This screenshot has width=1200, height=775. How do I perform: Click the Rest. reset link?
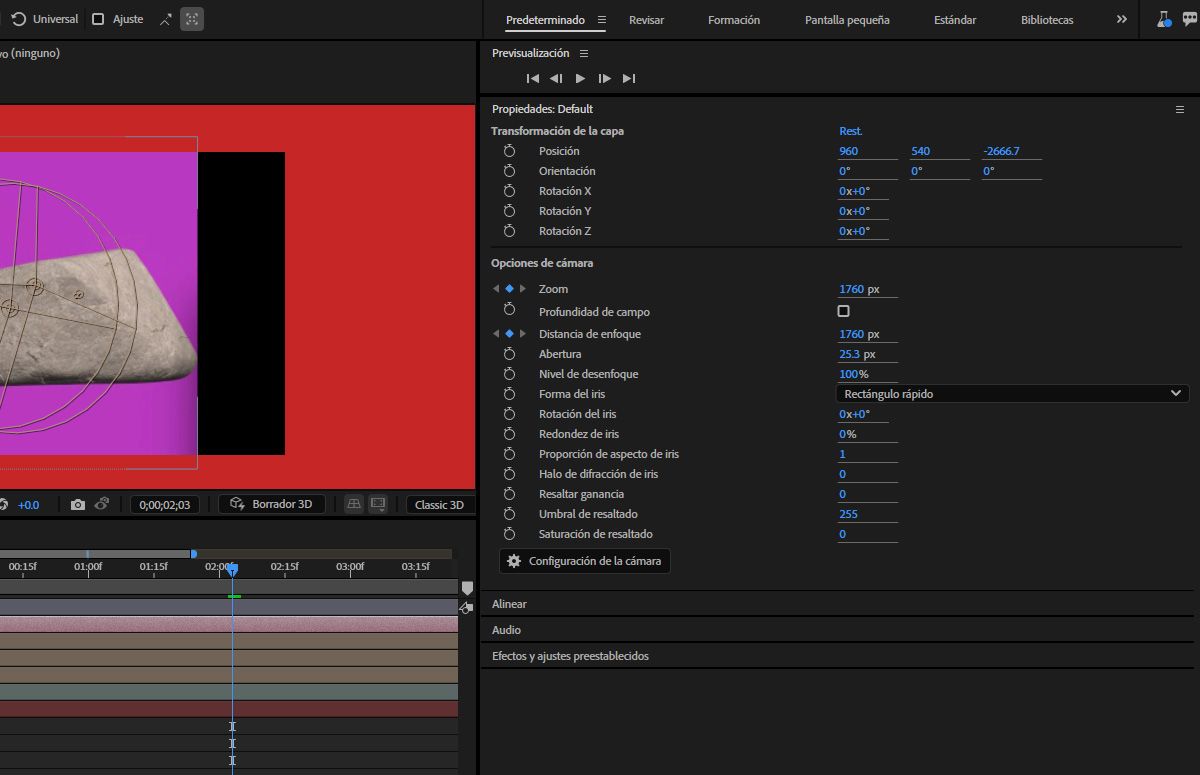coord(851,131)
